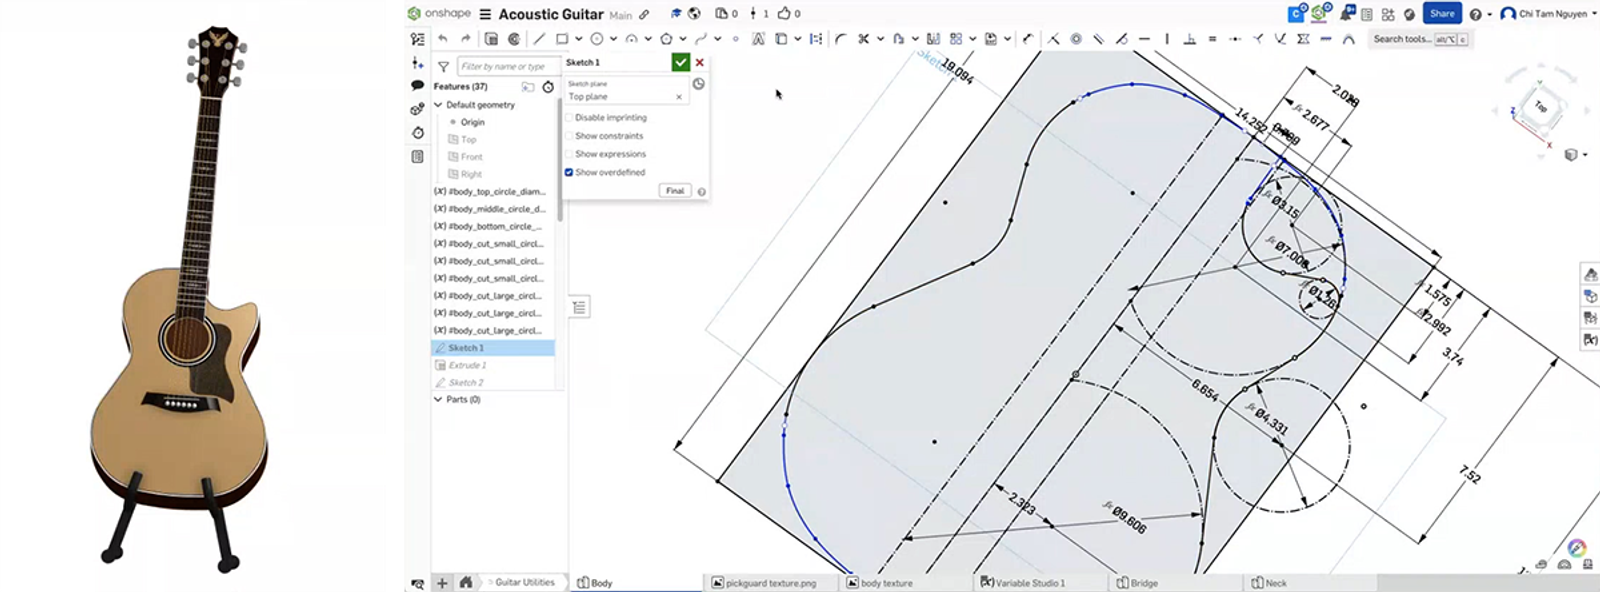Click the Undo arrow in toolbar
This screenshot has width=1600, height=592.
pyautogui.click(x=443, y=39)
